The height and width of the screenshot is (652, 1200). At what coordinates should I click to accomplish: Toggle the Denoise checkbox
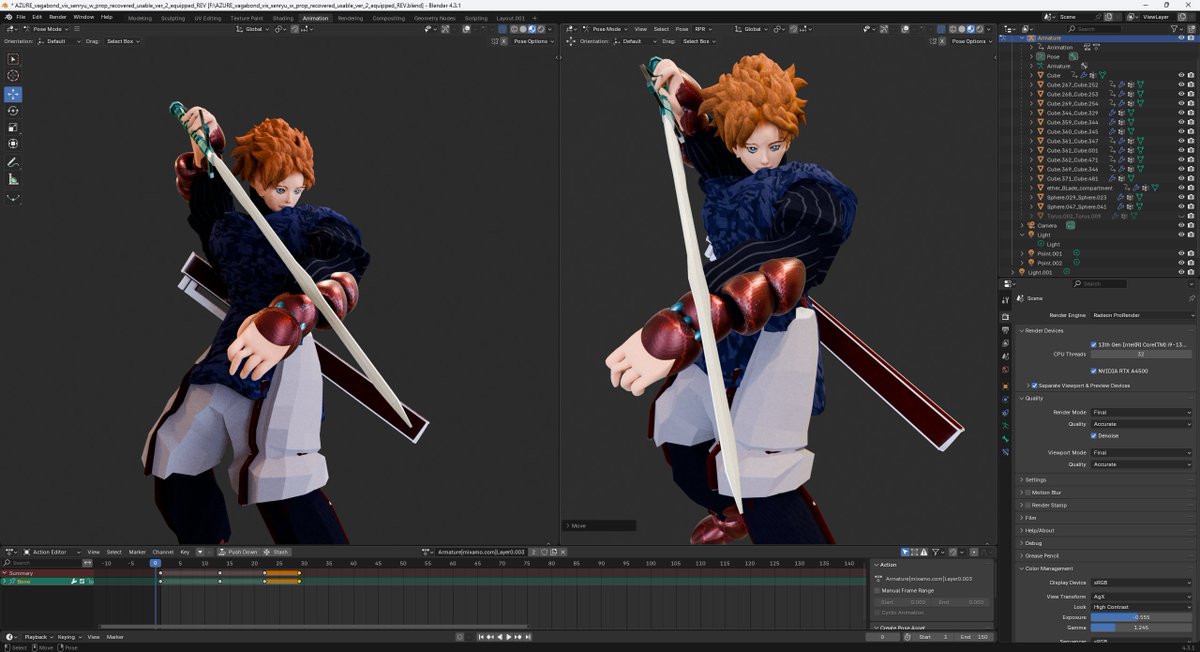coord(1094,435)
